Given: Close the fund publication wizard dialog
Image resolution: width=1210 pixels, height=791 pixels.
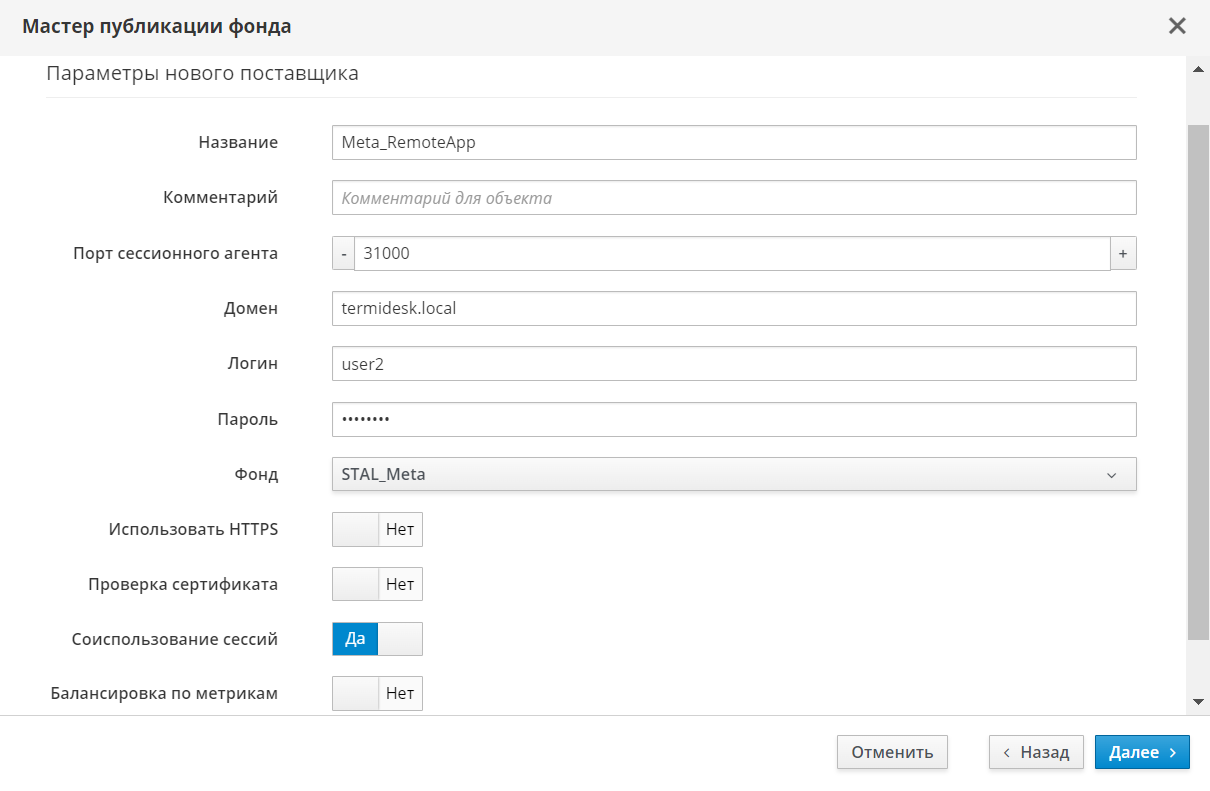Looking at the screenshot, I should coord(1177,27).
